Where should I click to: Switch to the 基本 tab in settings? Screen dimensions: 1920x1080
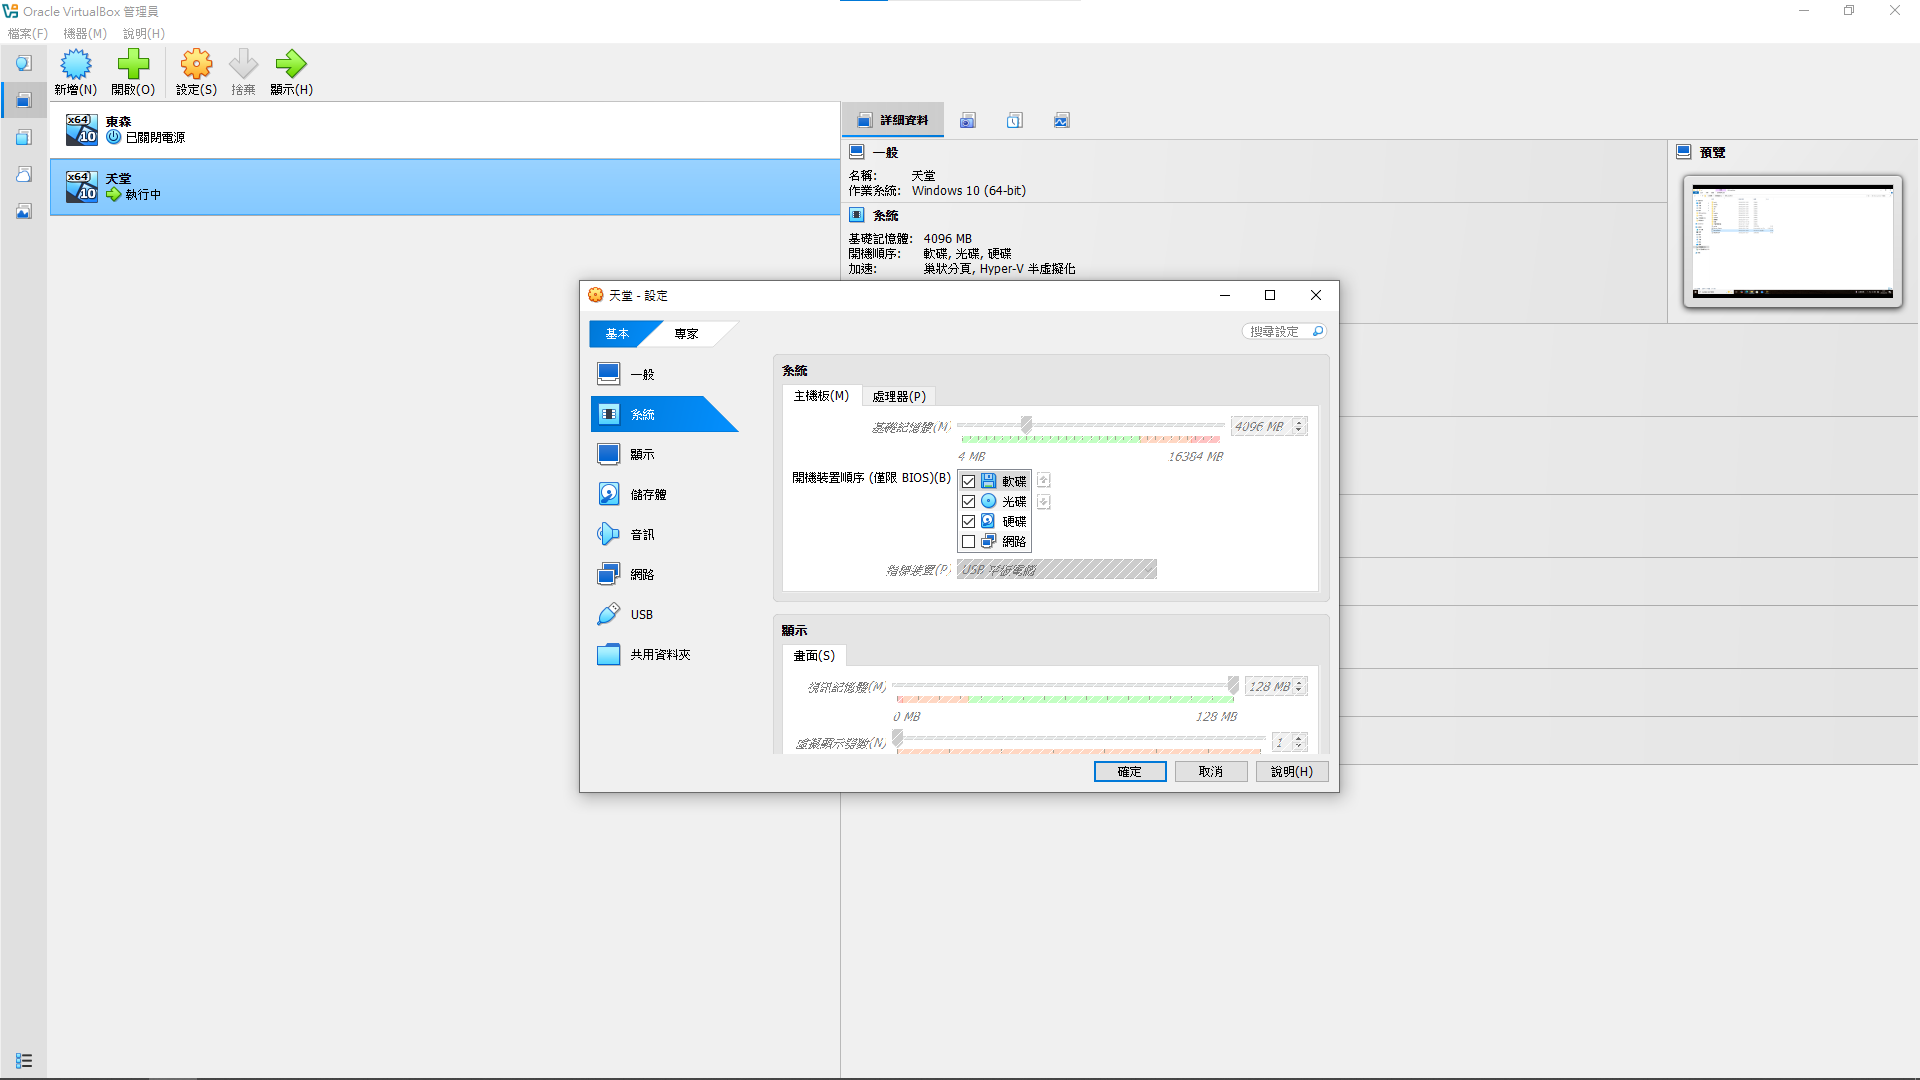617,334
